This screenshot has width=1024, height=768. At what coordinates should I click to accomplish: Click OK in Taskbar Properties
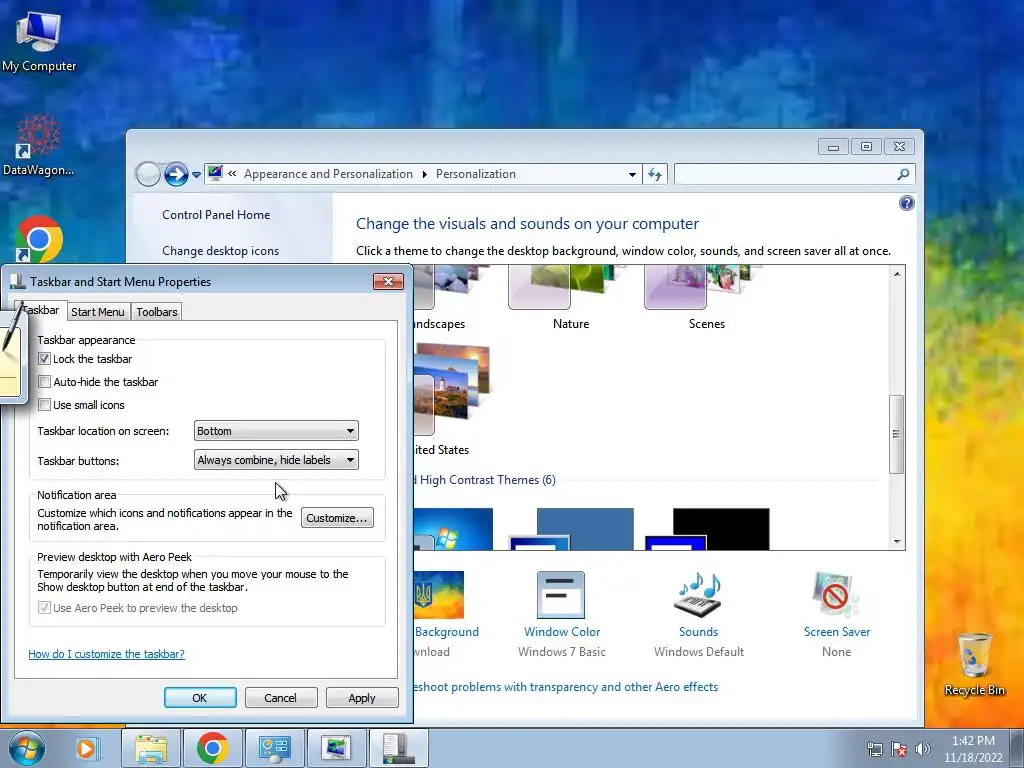(x=200, y=697)
